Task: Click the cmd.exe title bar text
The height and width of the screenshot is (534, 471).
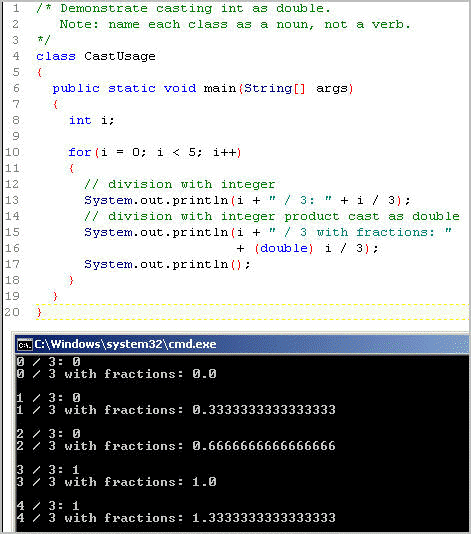Action: 125,344
